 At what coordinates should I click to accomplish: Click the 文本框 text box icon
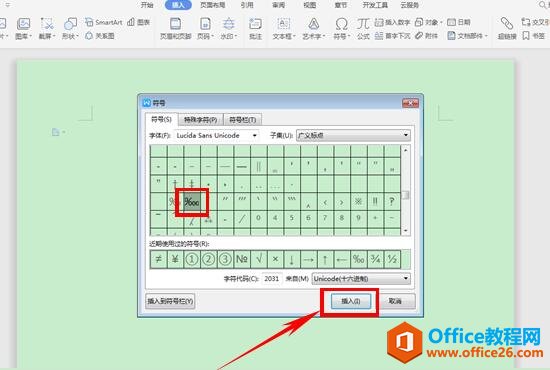coord(283,24)
